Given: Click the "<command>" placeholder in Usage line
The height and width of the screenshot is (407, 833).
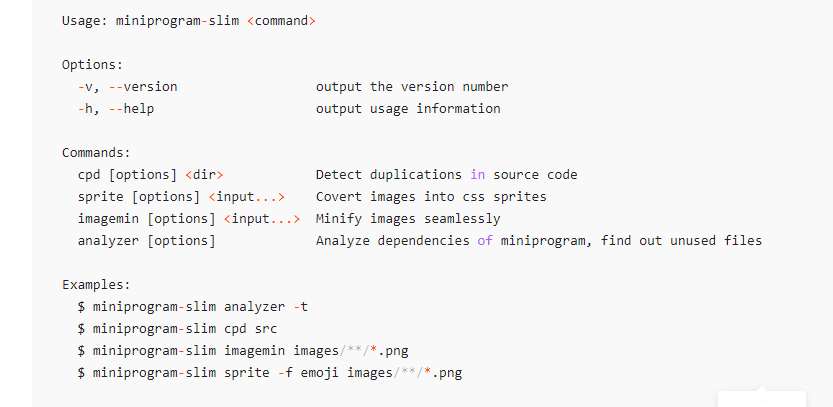Looking at the screenshot, I should pos(281,21).
